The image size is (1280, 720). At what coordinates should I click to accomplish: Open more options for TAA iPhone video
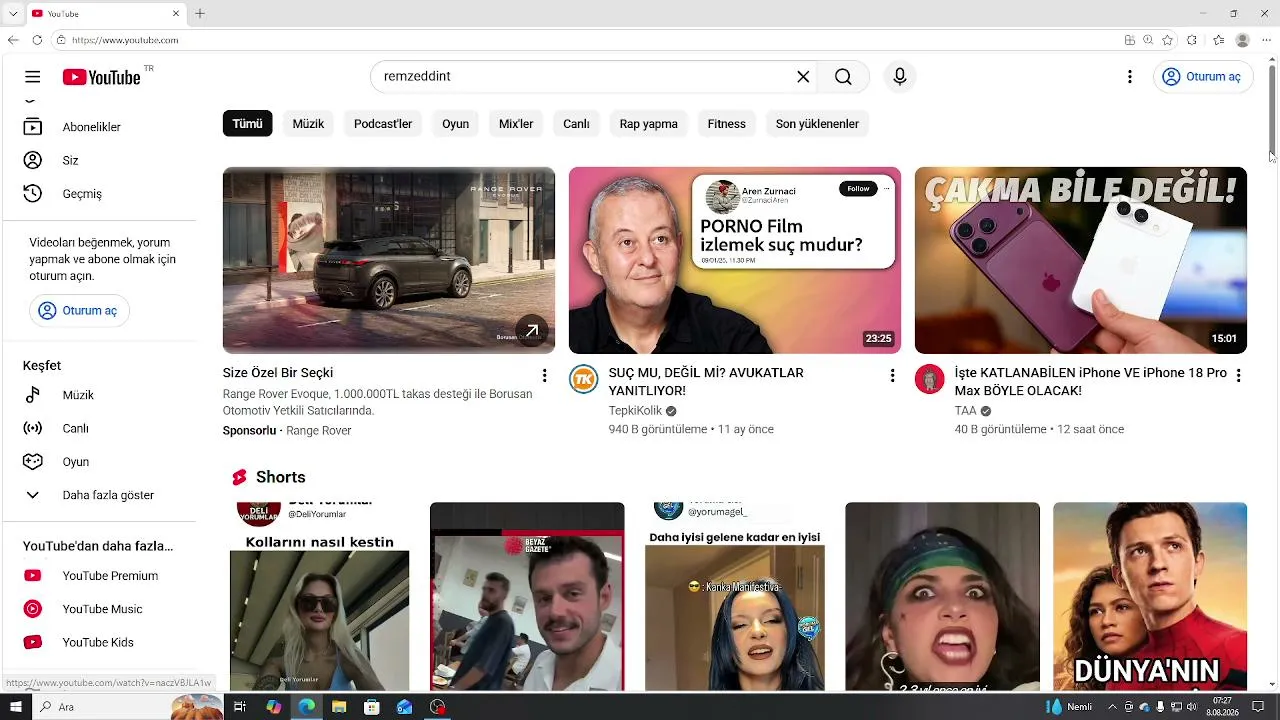1238,376
